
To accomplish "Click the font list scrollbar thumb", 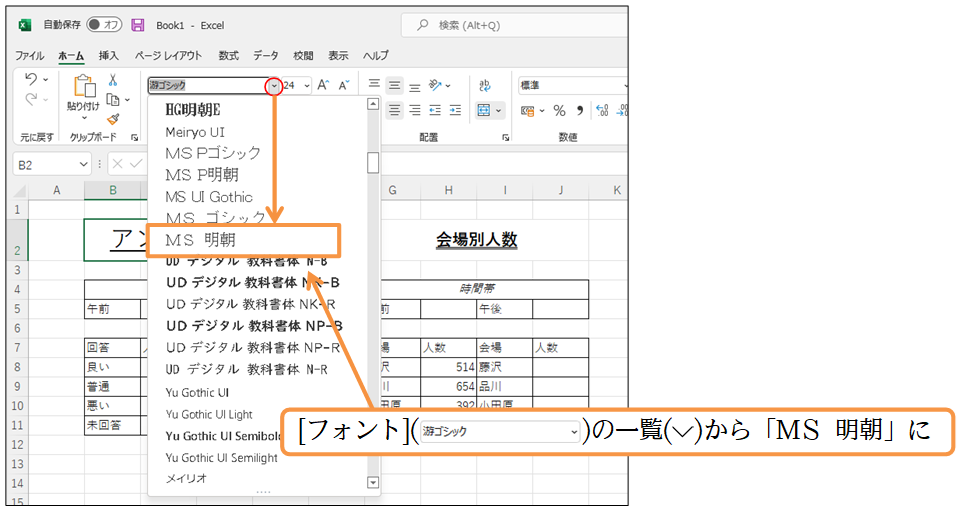I will (x=373, y=163).
